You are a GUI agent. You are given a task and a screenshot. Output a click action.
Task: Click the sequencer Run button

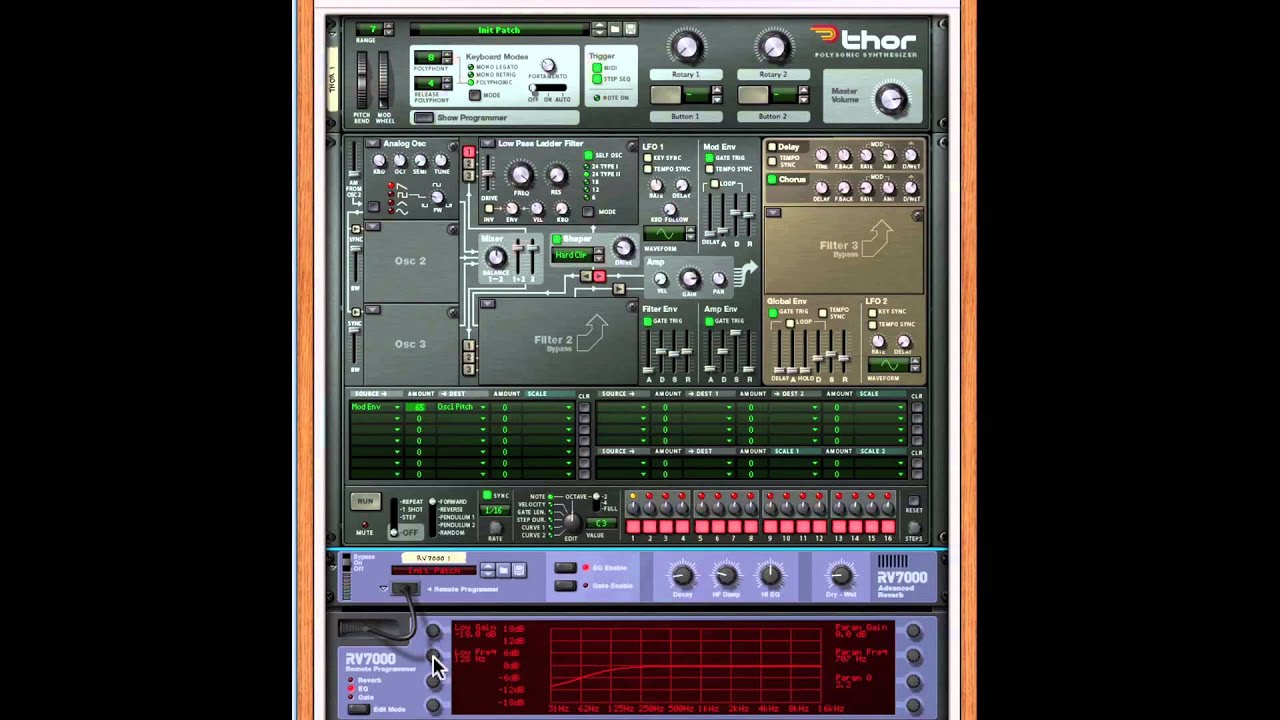click(x=365, y=502)
